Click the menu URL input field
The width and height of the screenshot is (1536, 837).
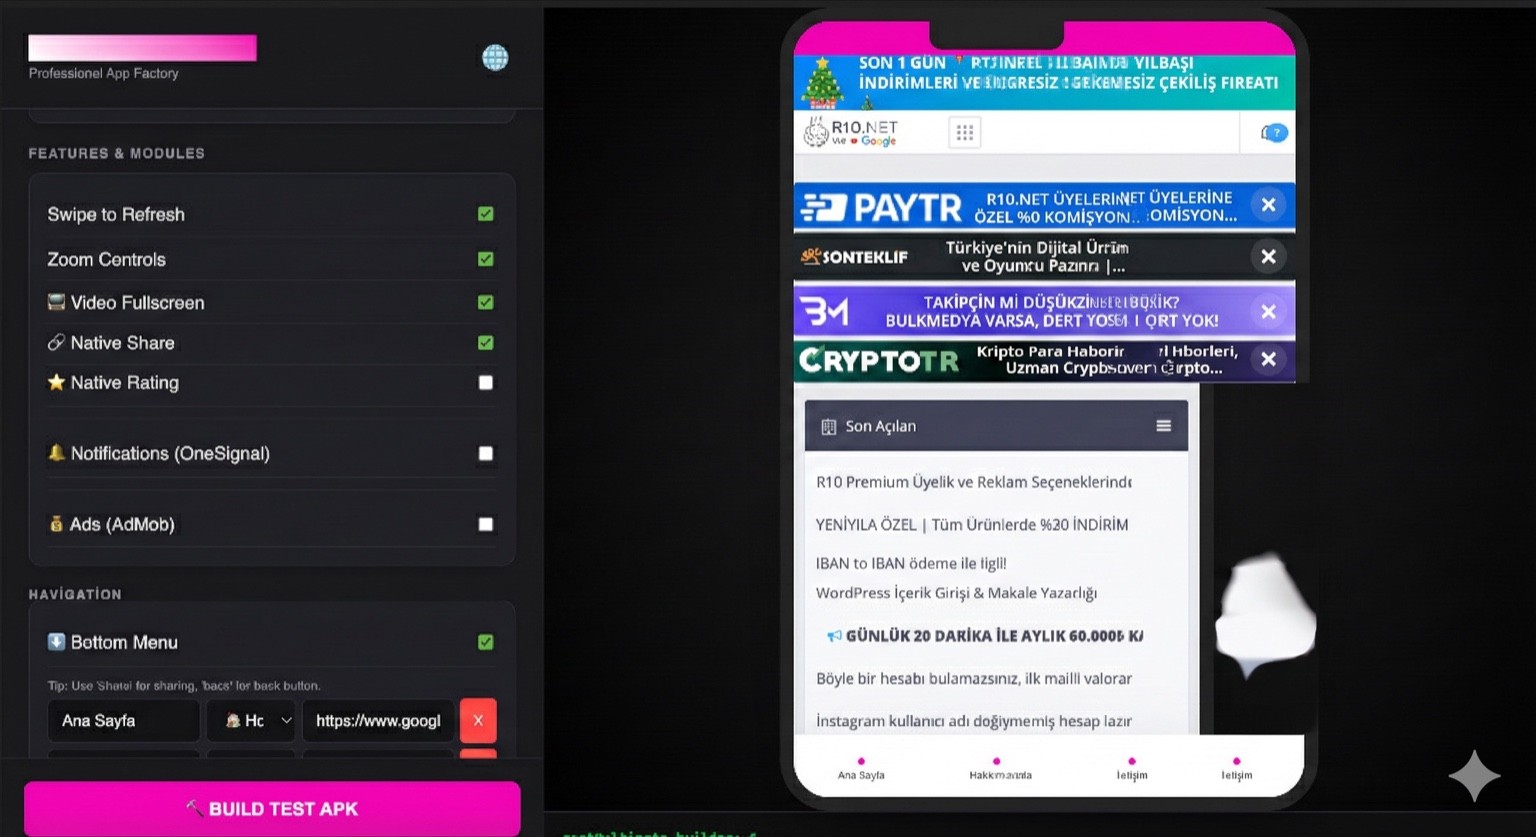[x=378, y=720]
